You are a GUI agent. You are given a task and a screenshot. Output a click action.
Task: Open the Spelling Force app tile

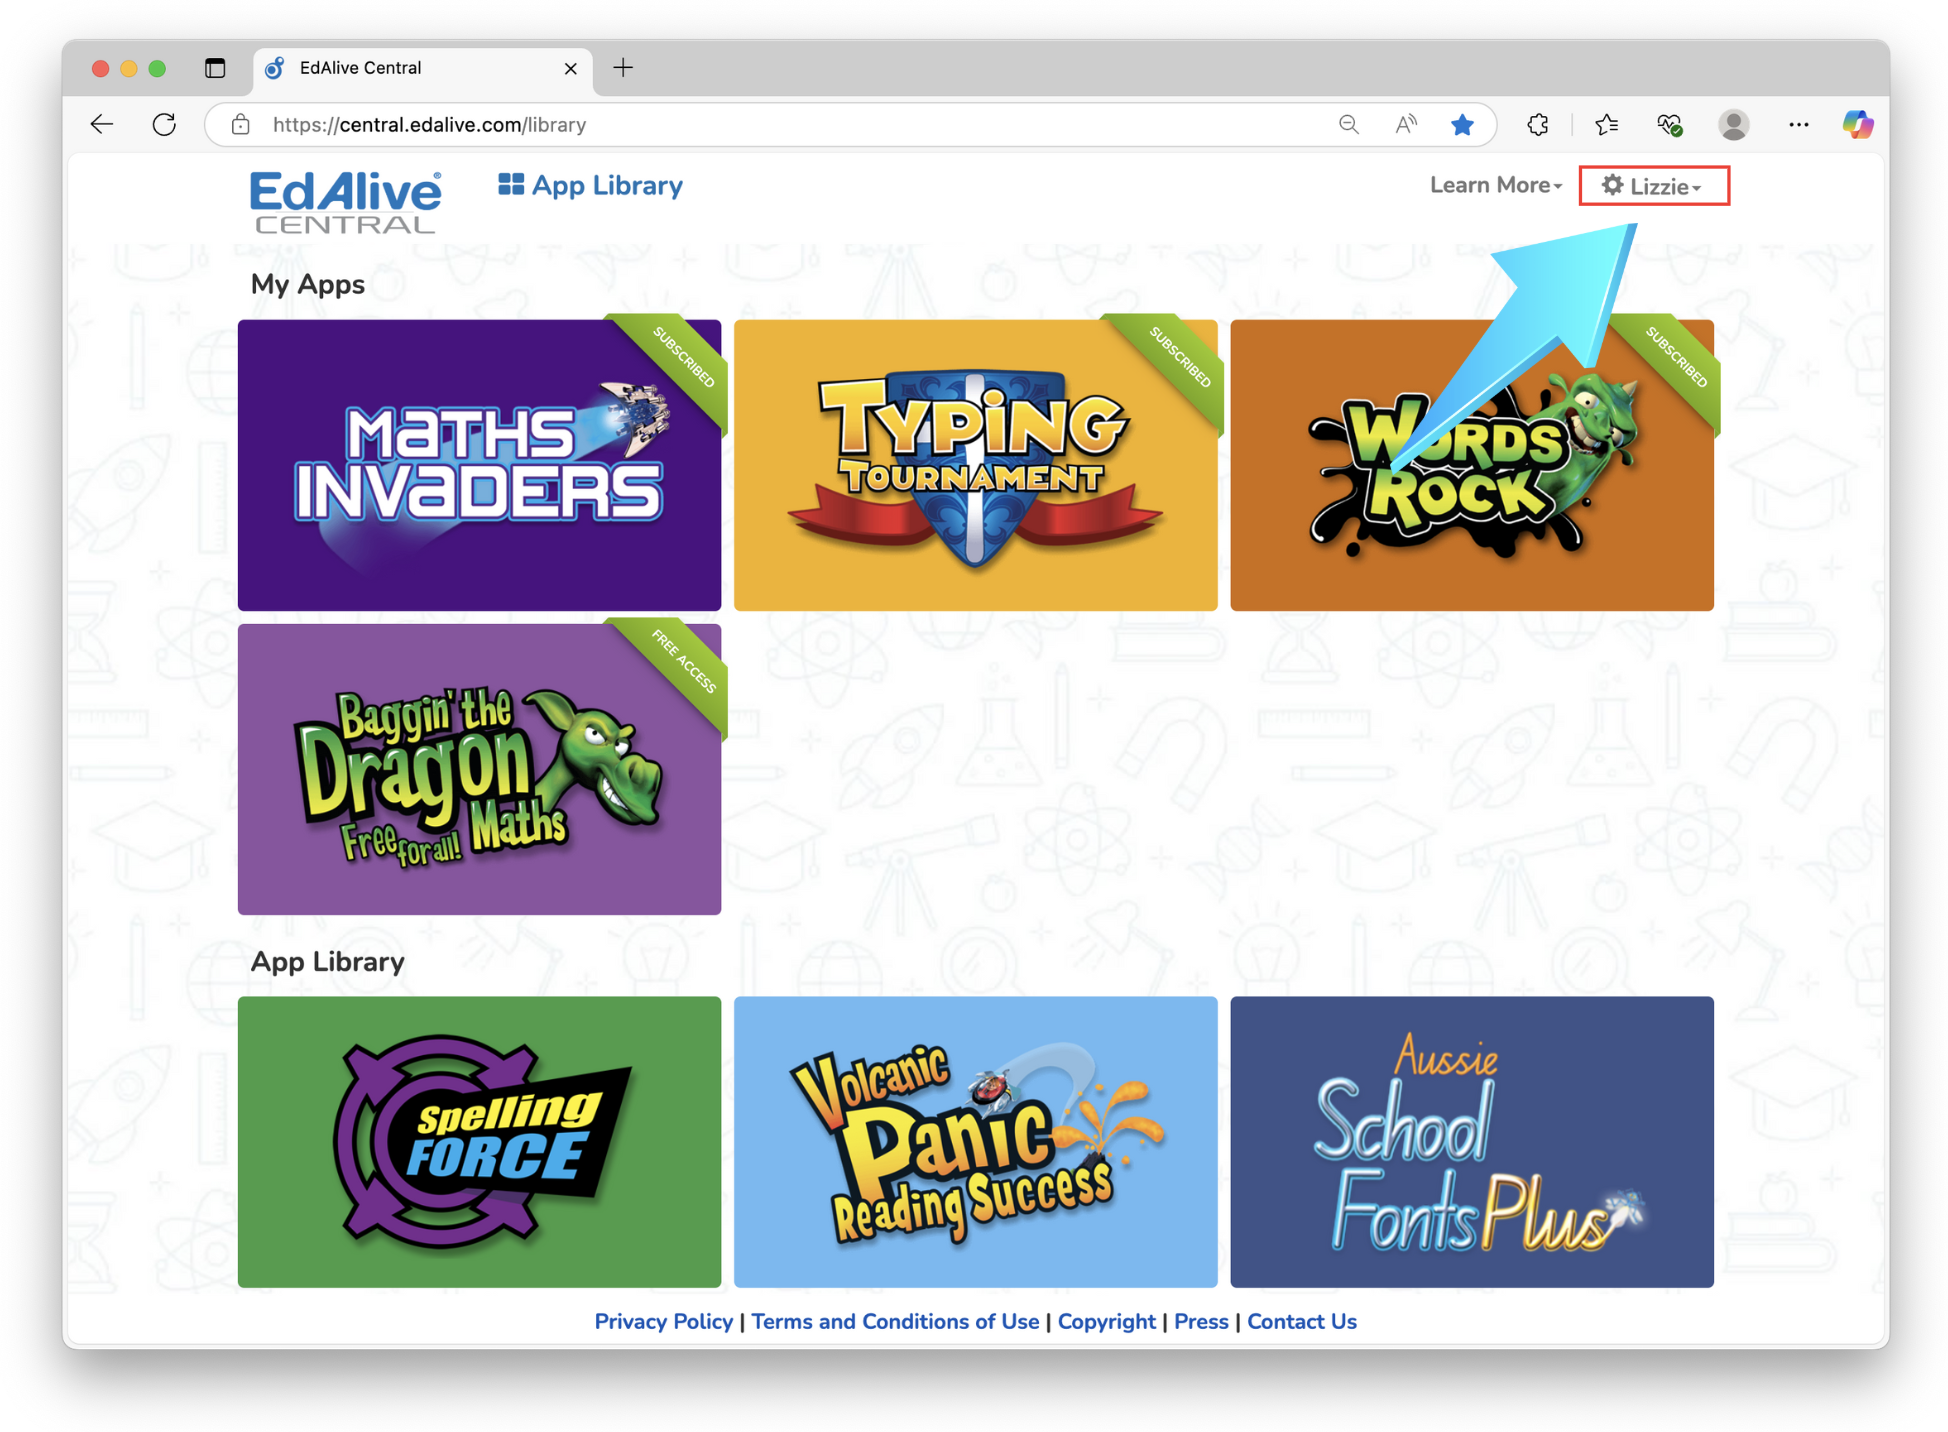coord(479,1141)
